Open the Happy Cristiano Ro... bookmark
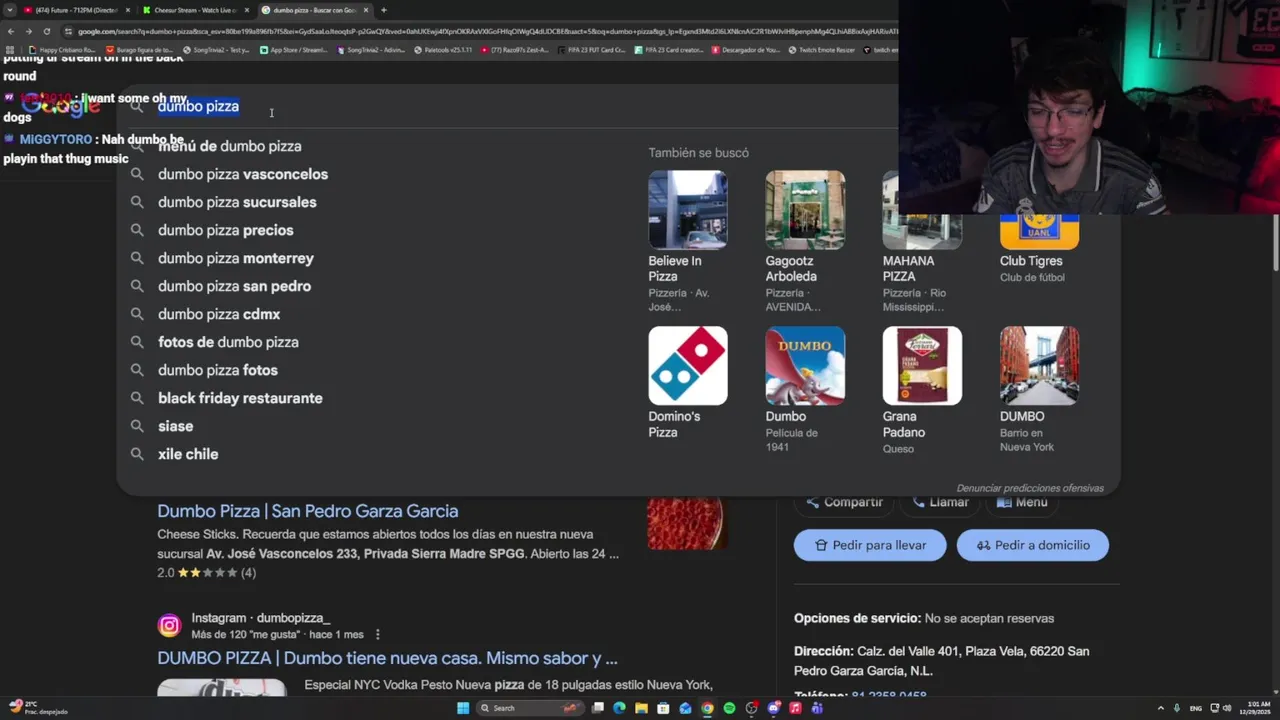The image size is (1280, 720). point(62,49)
